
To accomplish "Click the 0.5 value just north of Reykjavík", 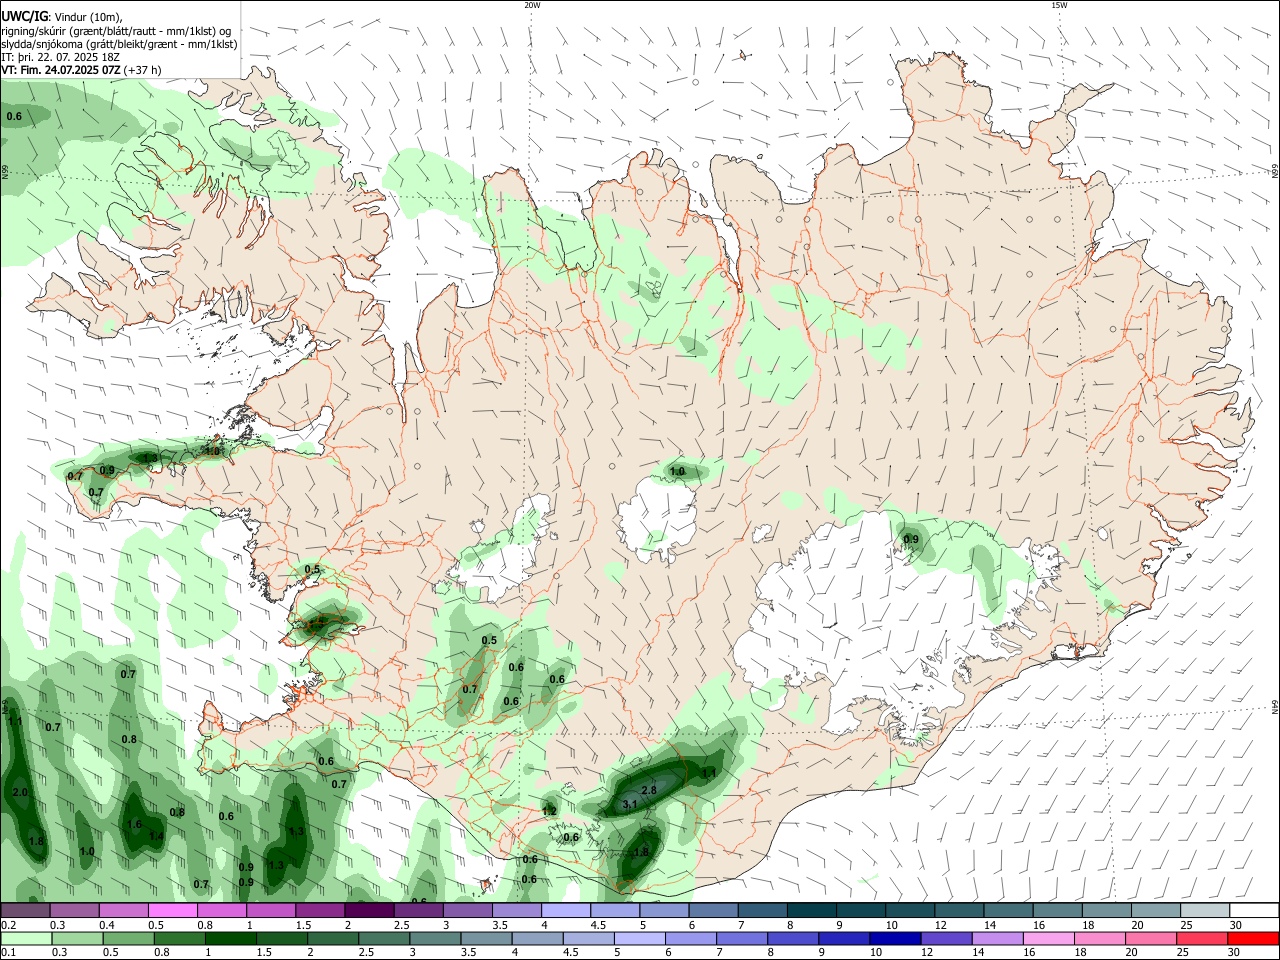I will [x=312, y=569].
